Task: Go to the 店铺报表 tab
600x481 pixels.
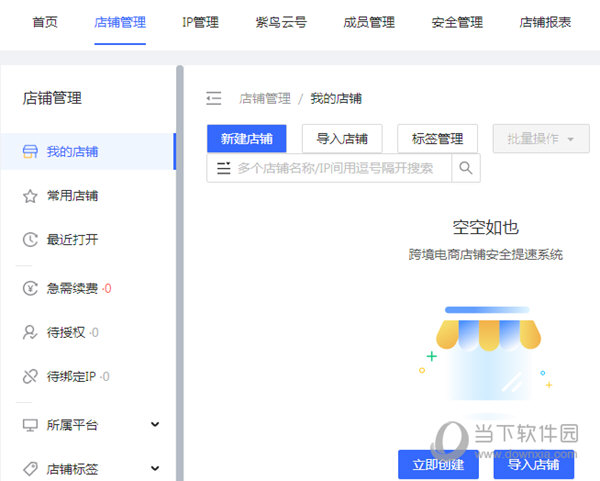Action: (545, 22)
